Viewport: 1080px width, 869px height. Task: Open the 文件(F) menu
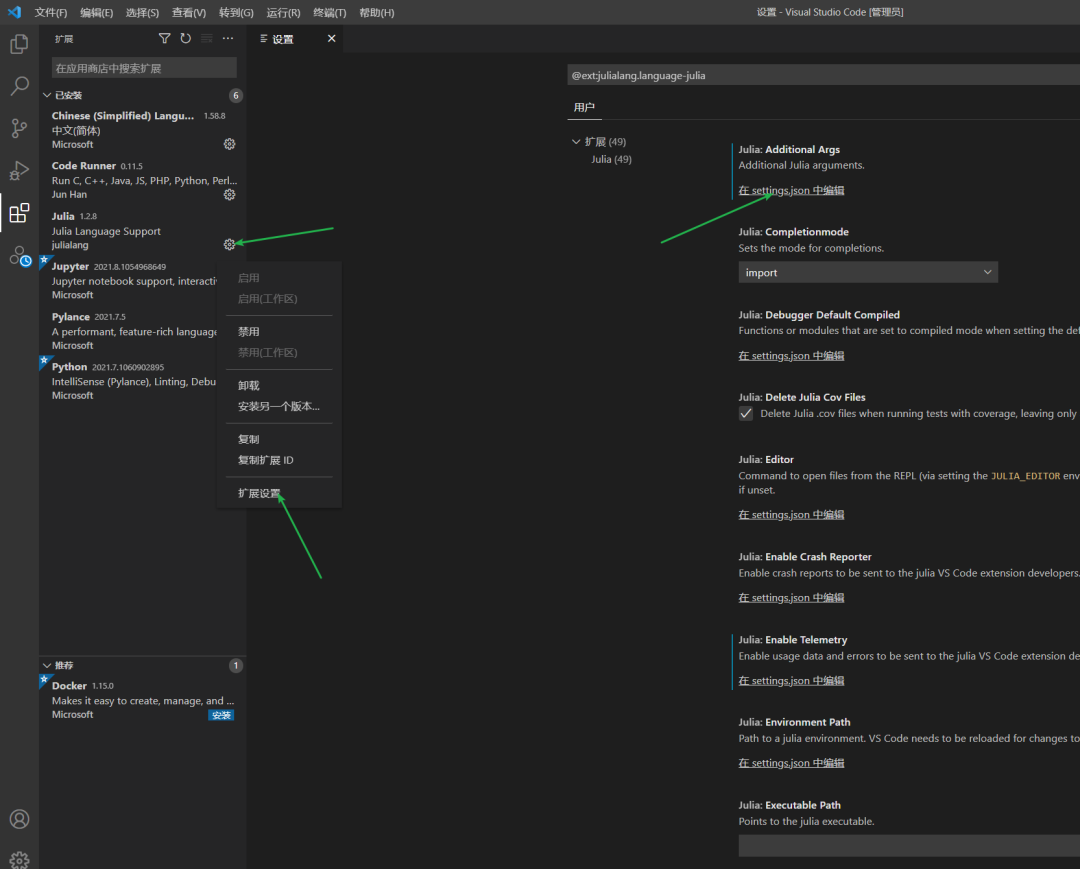[x=51, y=12]
